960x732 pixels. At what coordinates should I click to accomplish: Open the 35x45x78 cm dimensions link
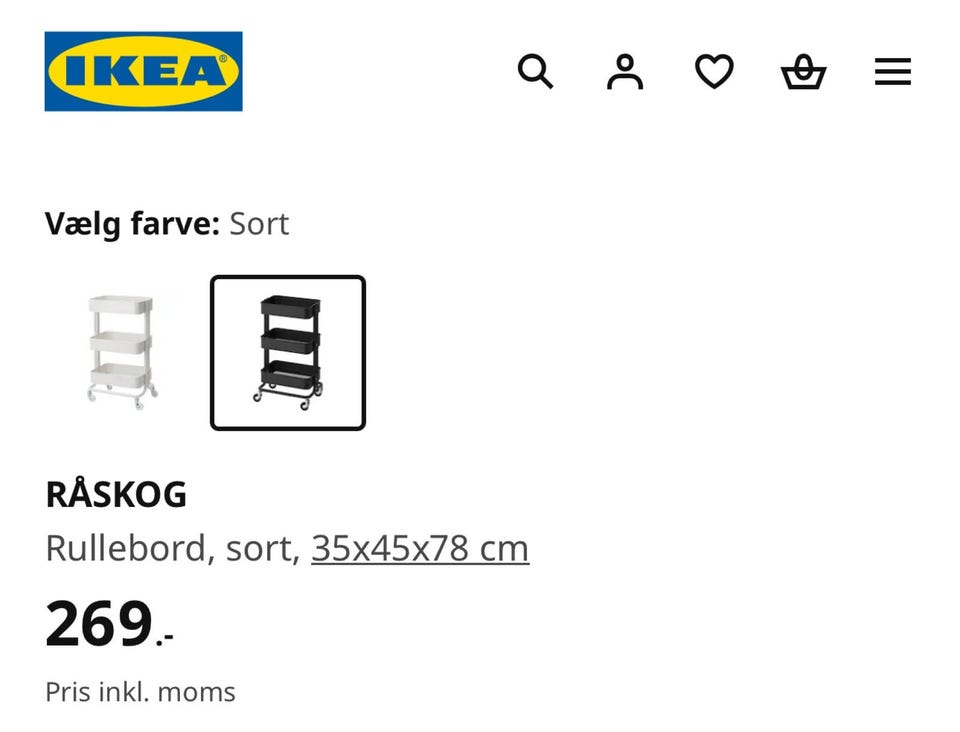(x=420, y=548)
